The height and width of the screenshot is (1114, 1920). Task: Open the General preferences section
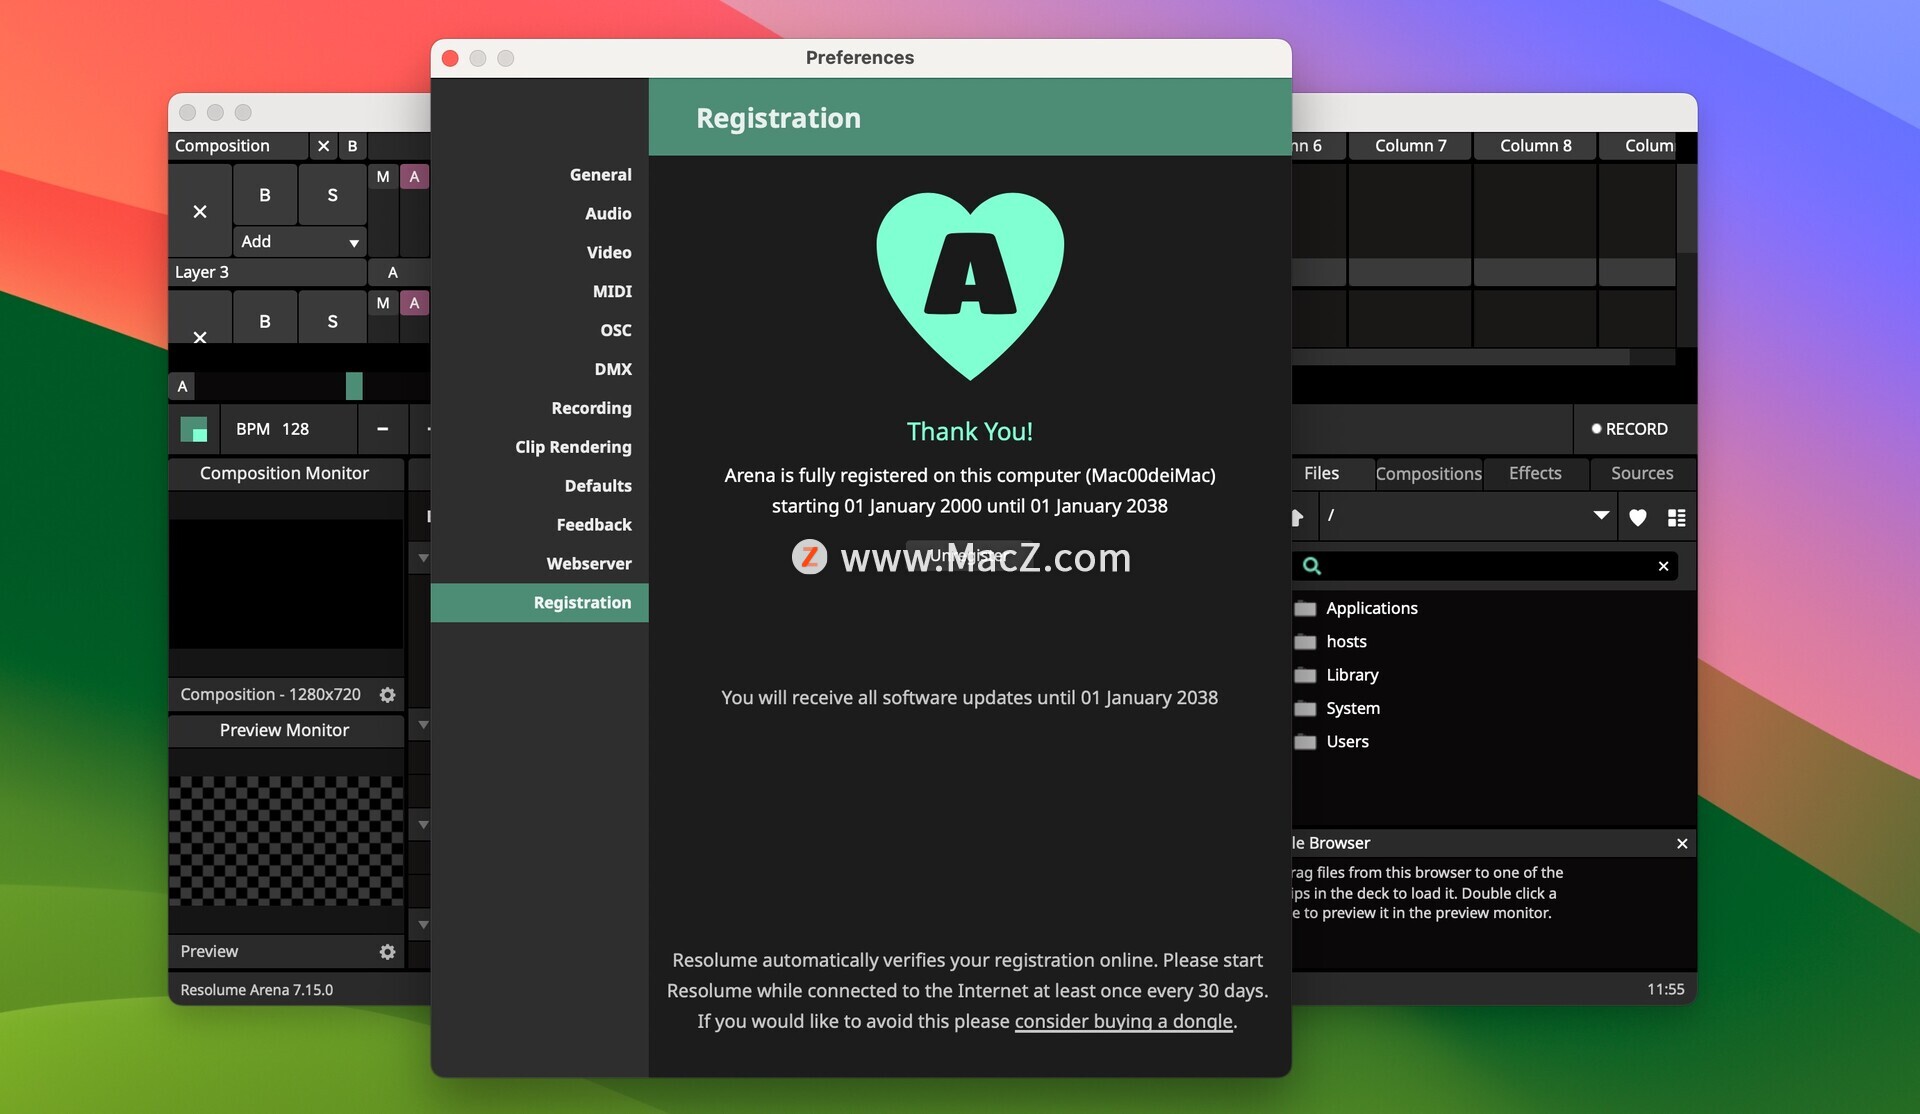pos(600,174)
